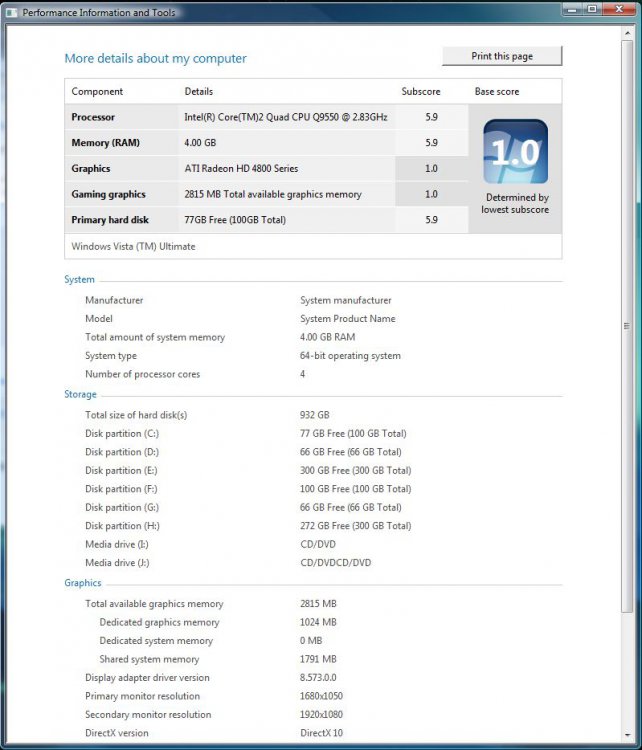Minimize the Performance Information window
Viewport: 642px width, 750px height.
pyautogui.click(x=572, y=9)
